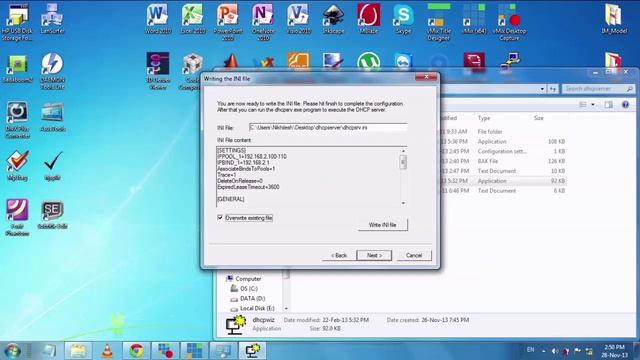
Task: Select the uTorrent desktop icon
Action: point(369,62)
